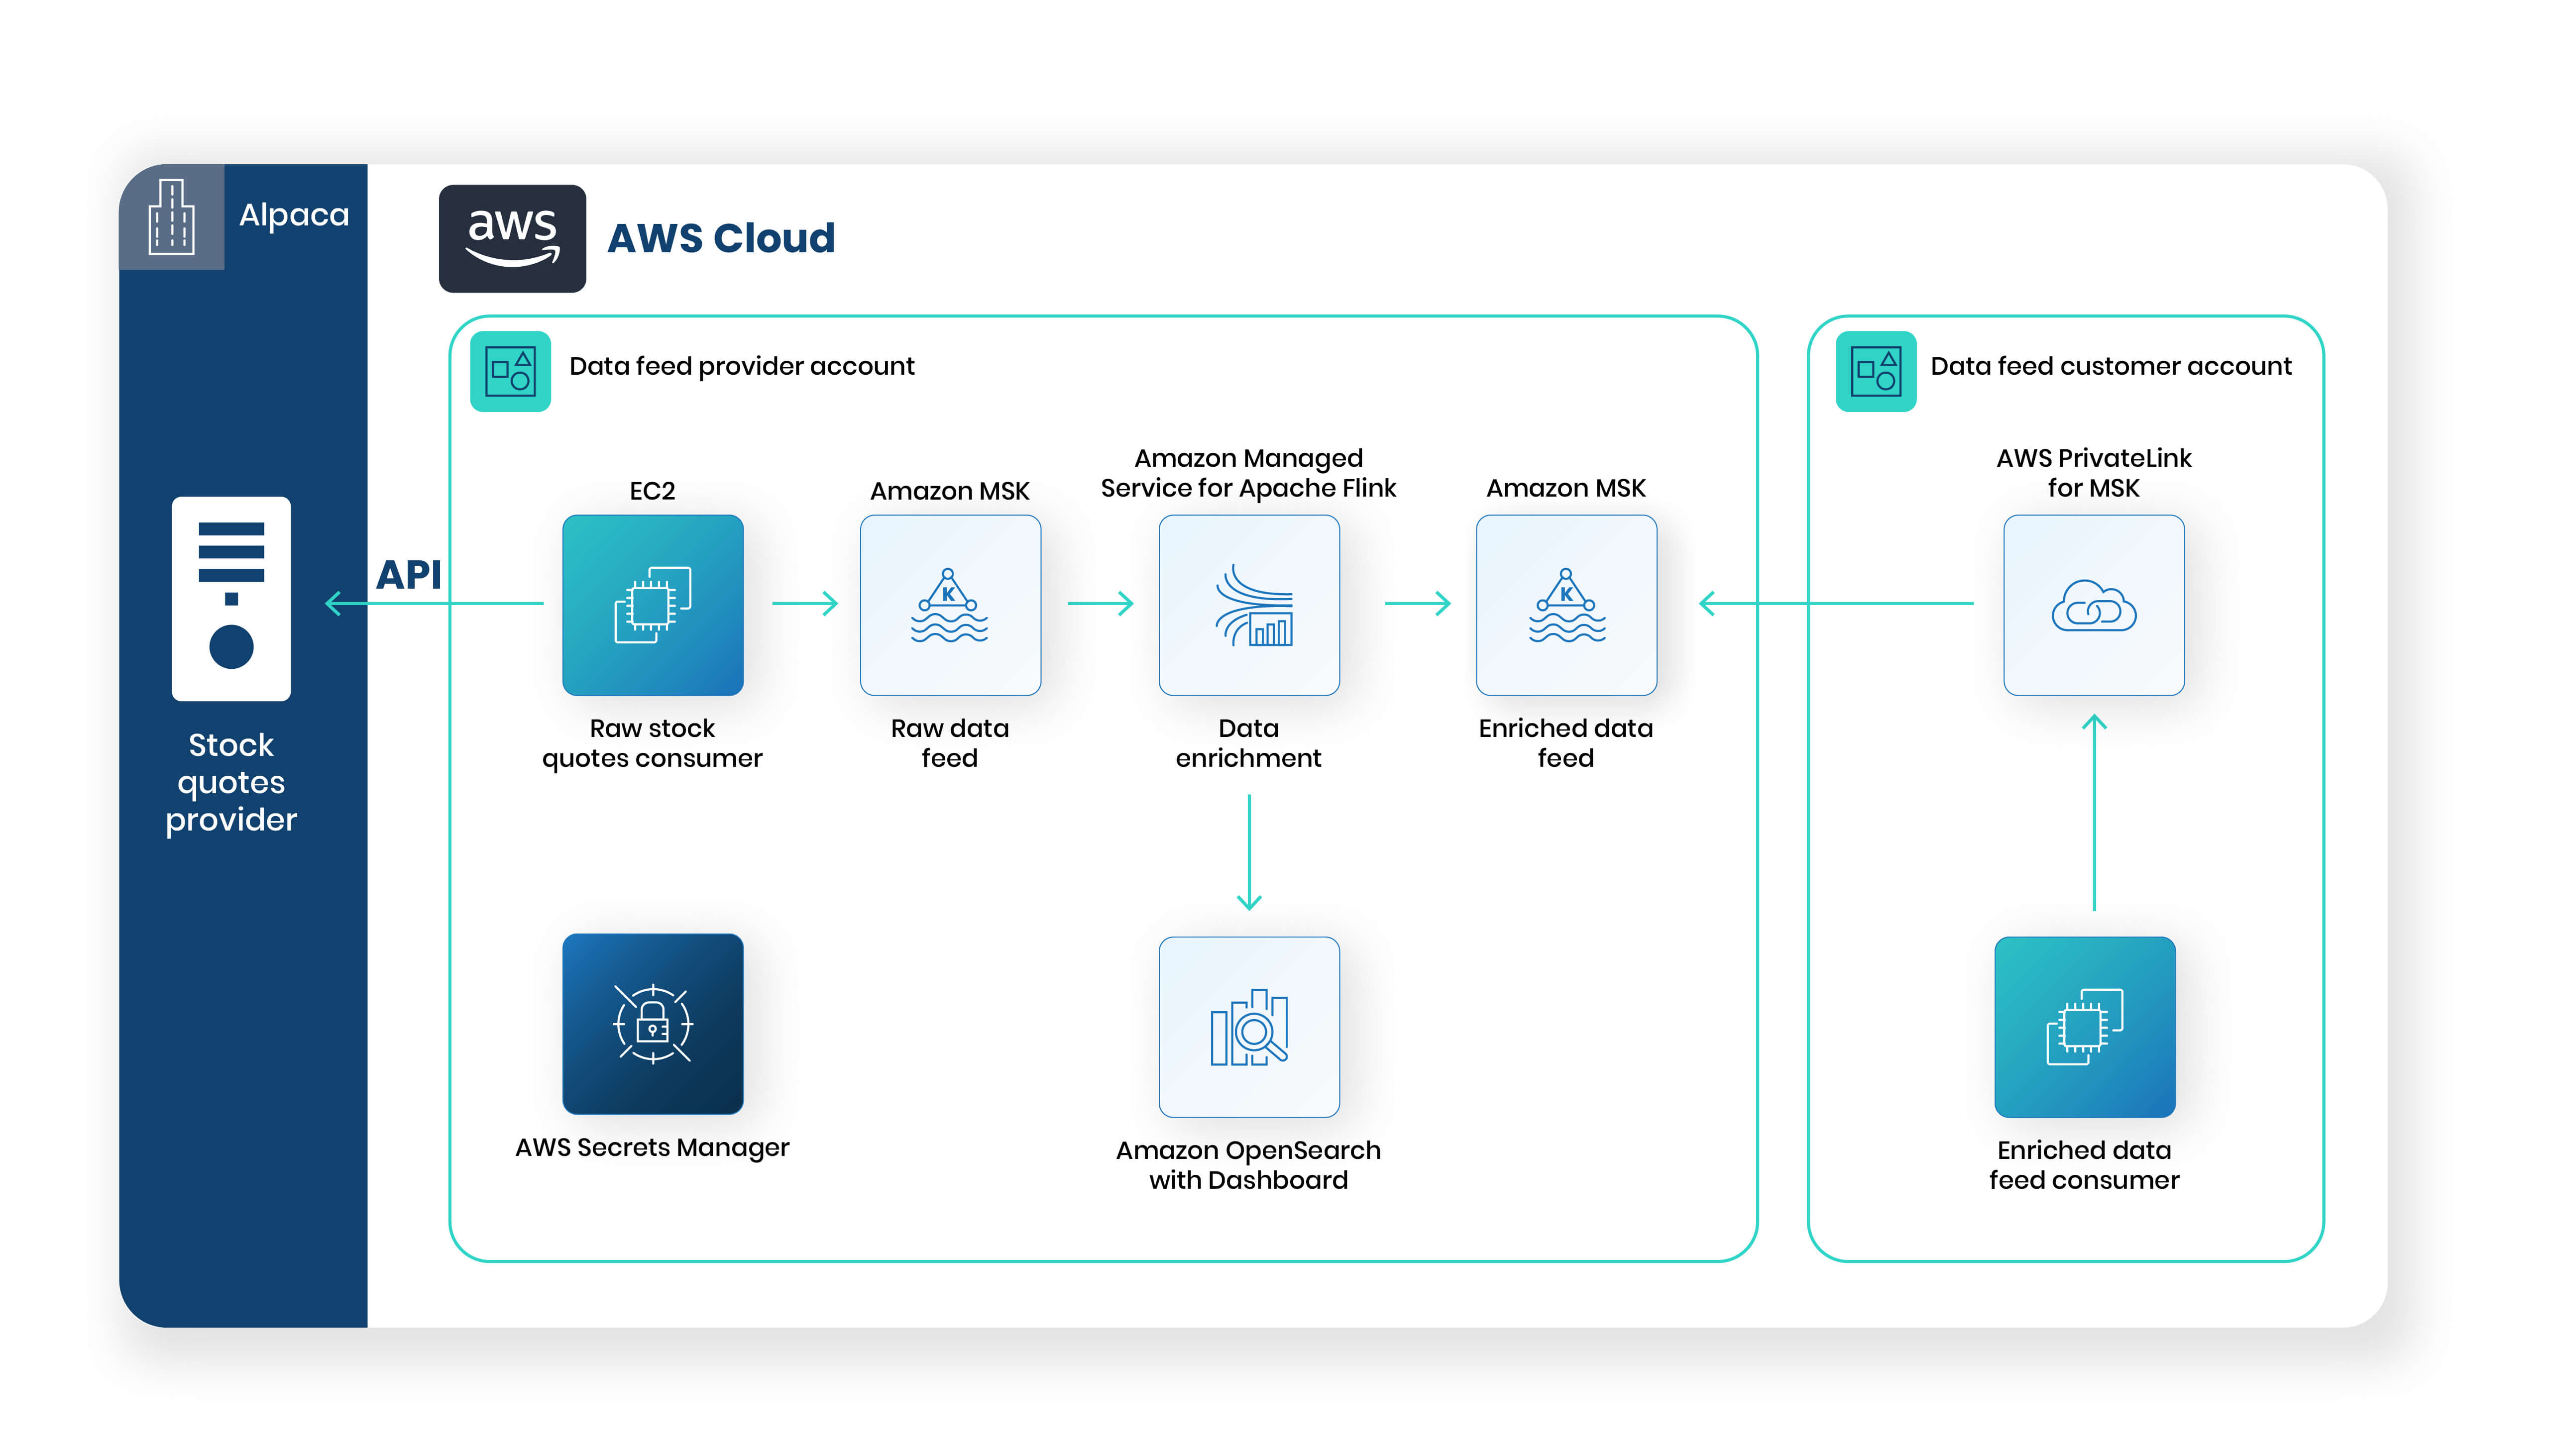Click the "Raw data feed" caption
The height and width of the screenshot is (1456, 2562).
pos(950,743)
